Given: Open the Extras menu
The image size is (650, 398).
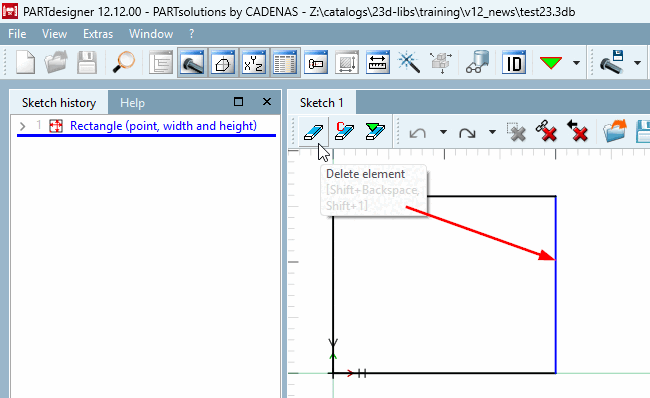Looking at the screenshot, I should point(98,34).
